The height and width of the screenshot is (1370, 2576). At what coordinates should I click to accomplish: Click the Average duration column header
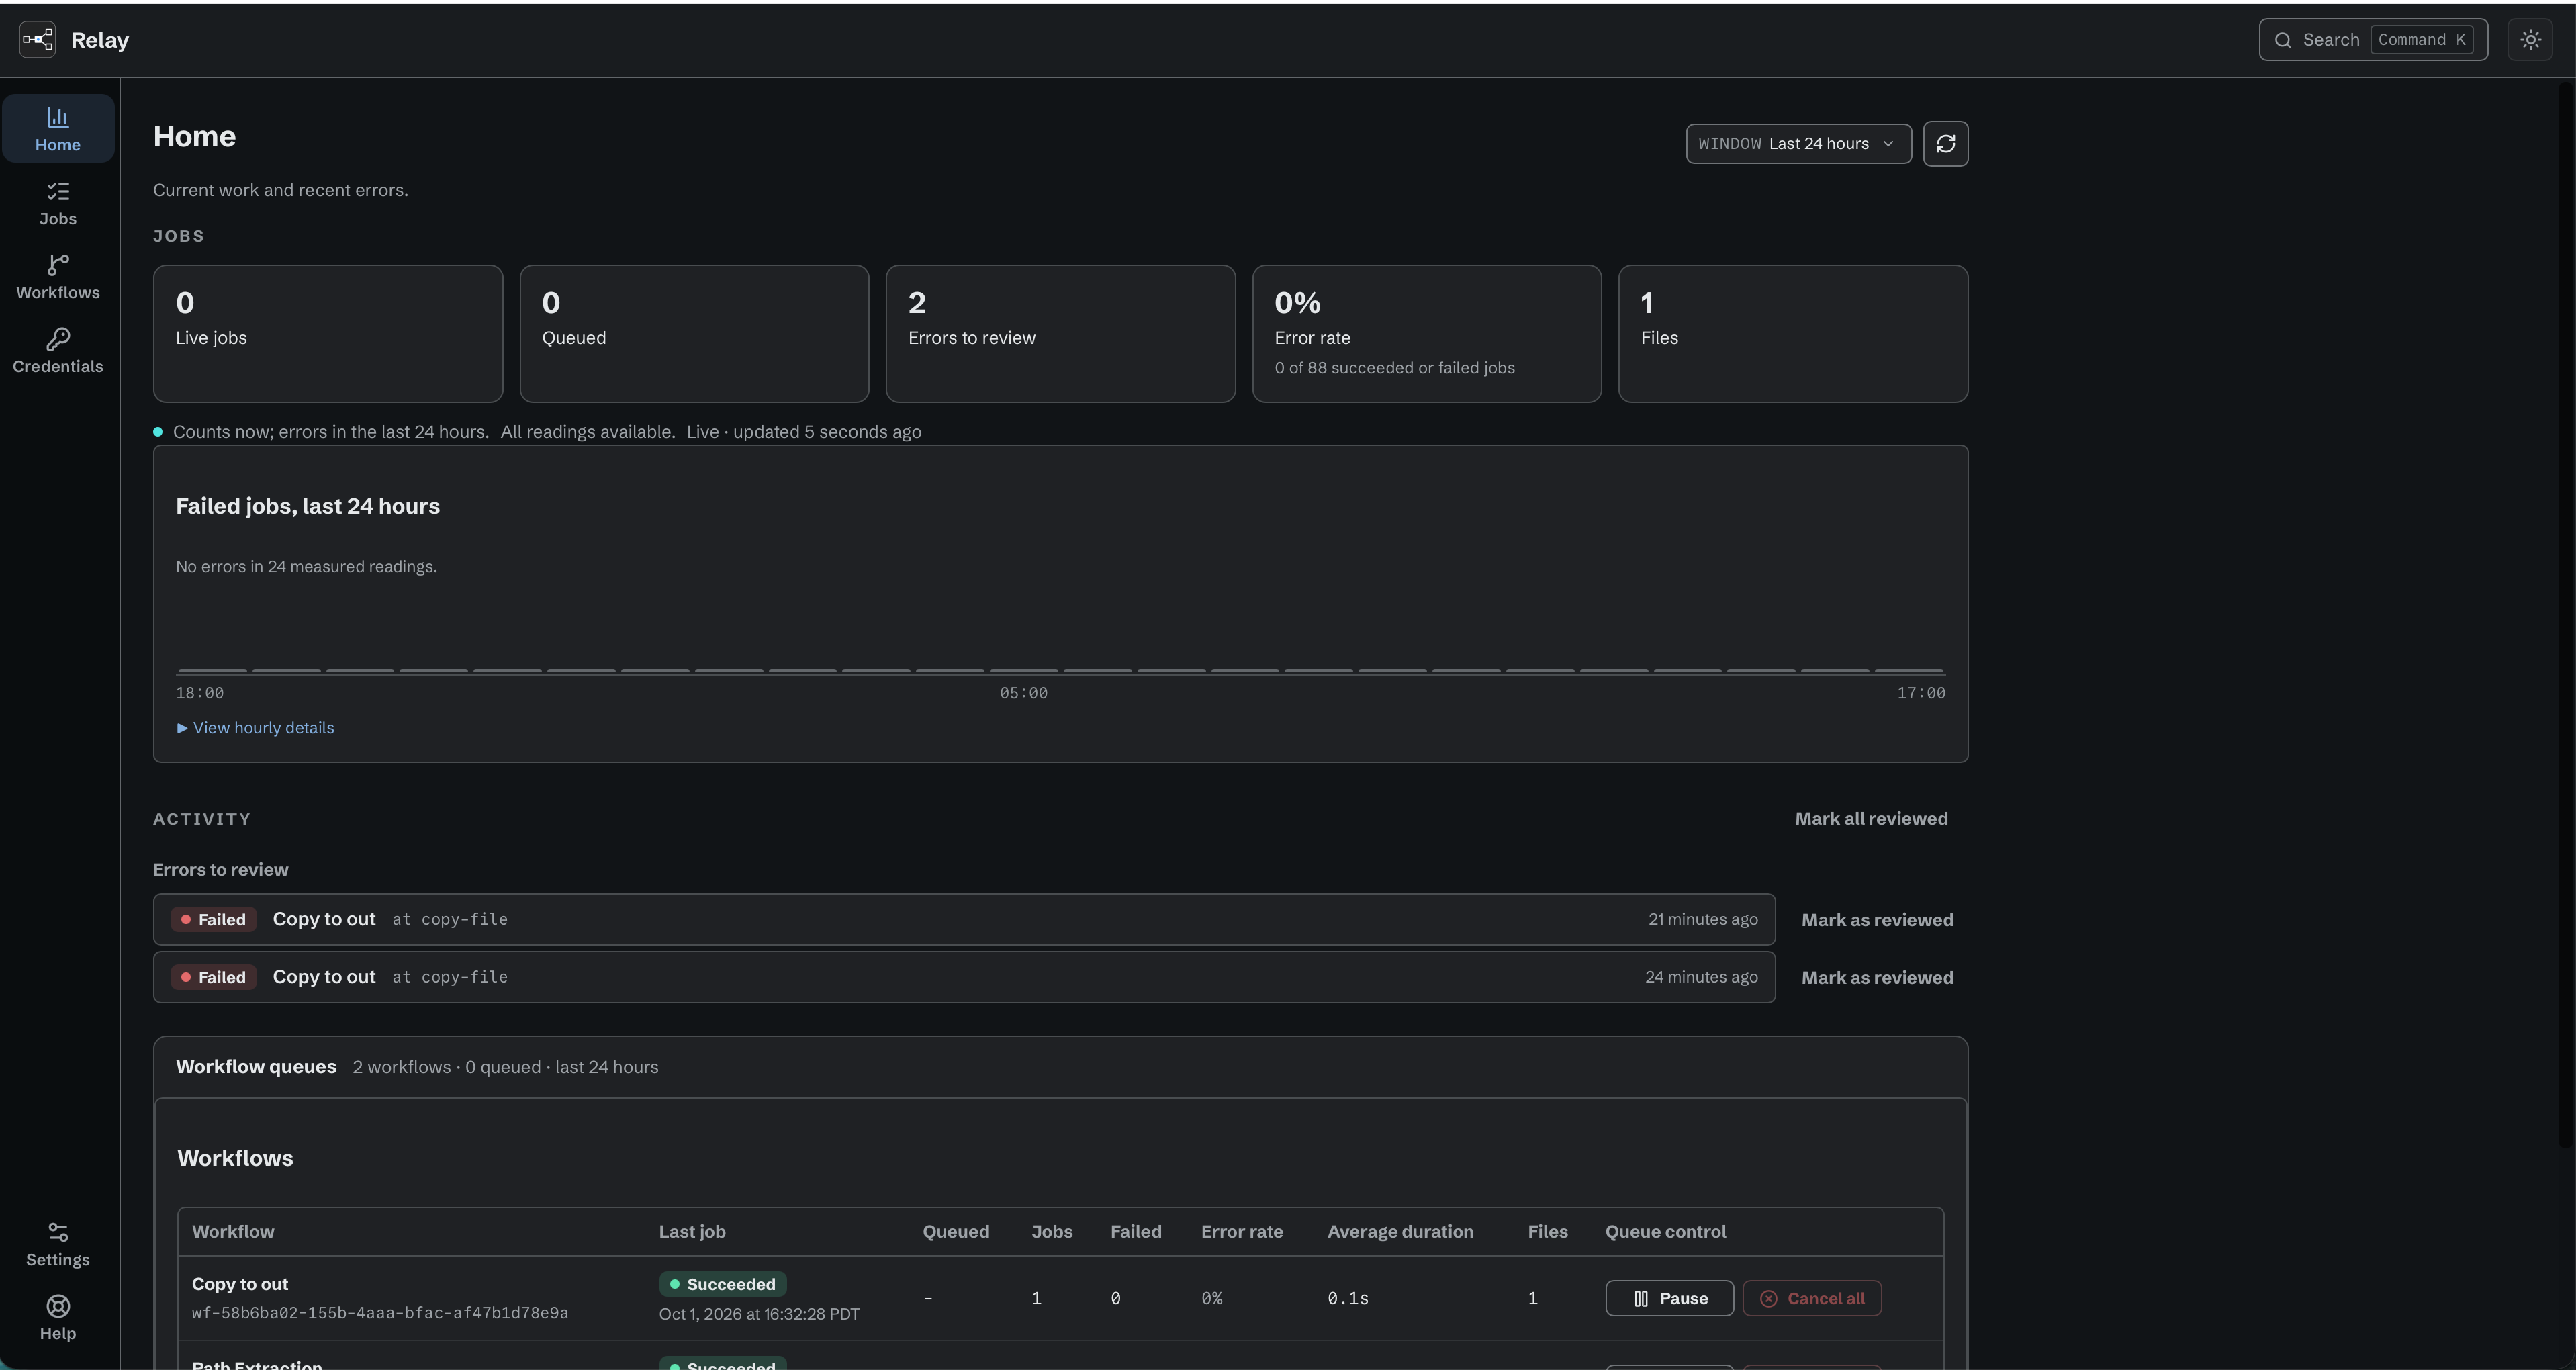pos(1400,1232)
